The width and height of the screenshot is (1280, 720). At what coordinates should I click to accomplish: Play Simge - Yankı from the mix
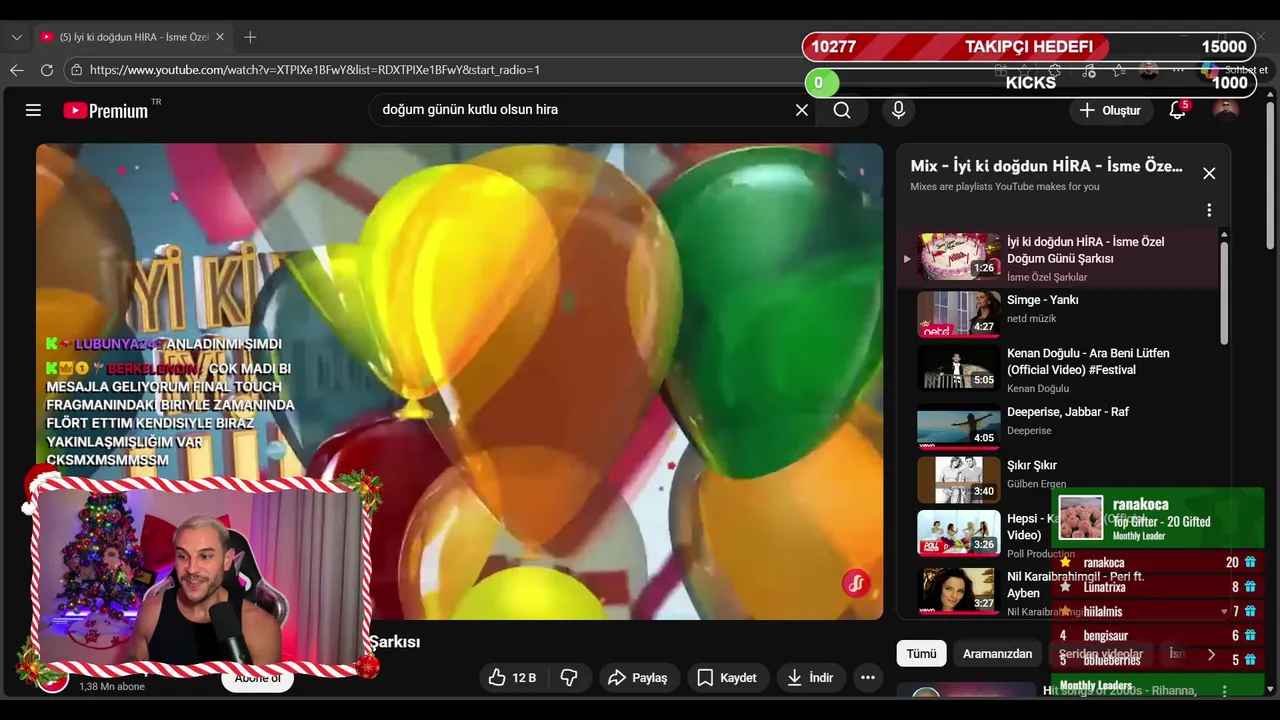click(x=1060, y=313)
